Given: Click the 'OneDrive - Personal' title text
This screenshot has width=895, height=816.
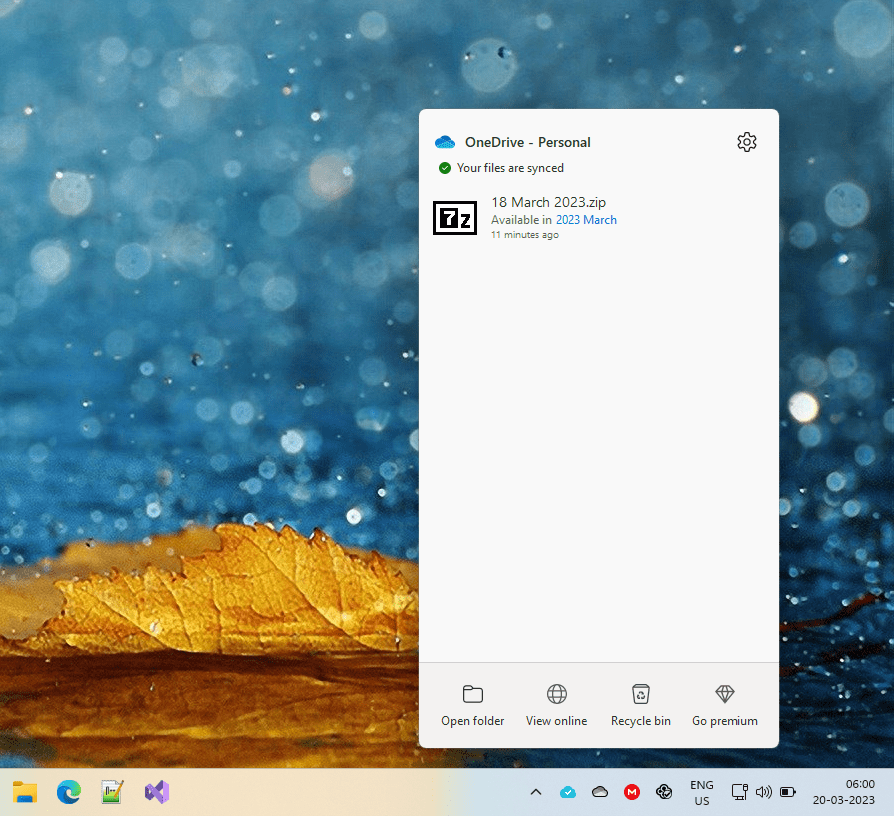Looking at the screenshot, I should (527, 142).
